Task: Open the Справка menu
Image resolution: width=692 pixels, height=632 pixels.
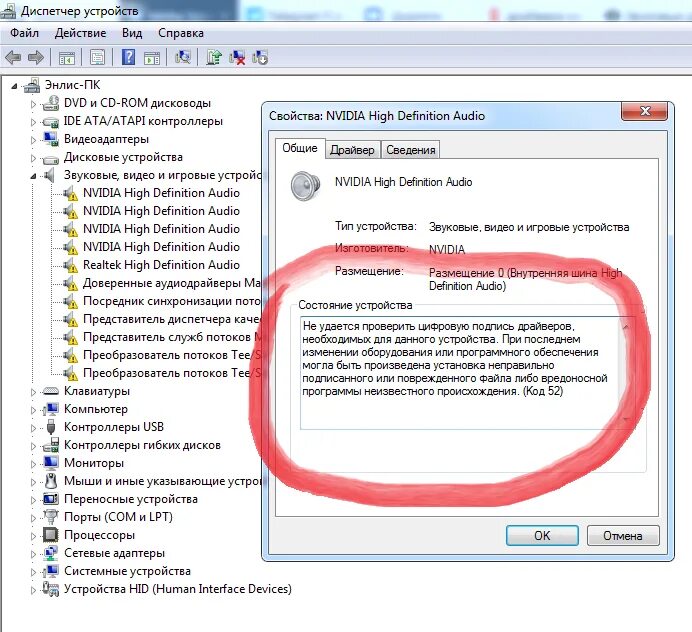Action: pos(181,33)
